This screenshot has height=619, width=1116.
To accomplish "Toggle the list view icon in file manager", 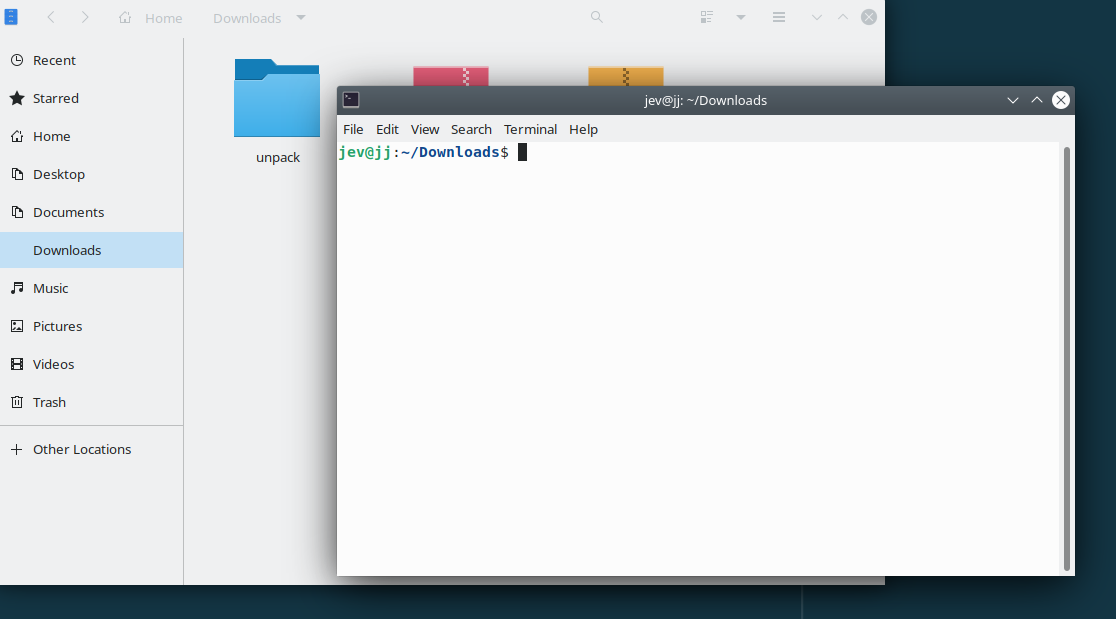I will pos(707,17).
